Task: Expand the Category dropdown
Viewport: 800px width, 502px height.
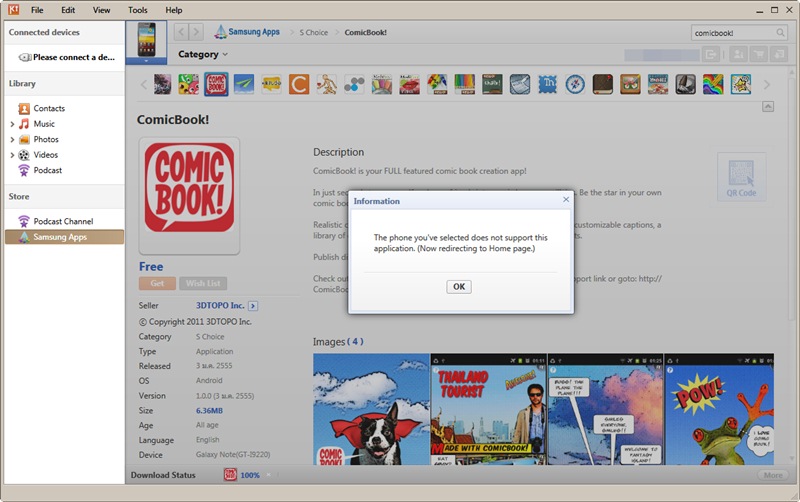Action: (203, 54)
